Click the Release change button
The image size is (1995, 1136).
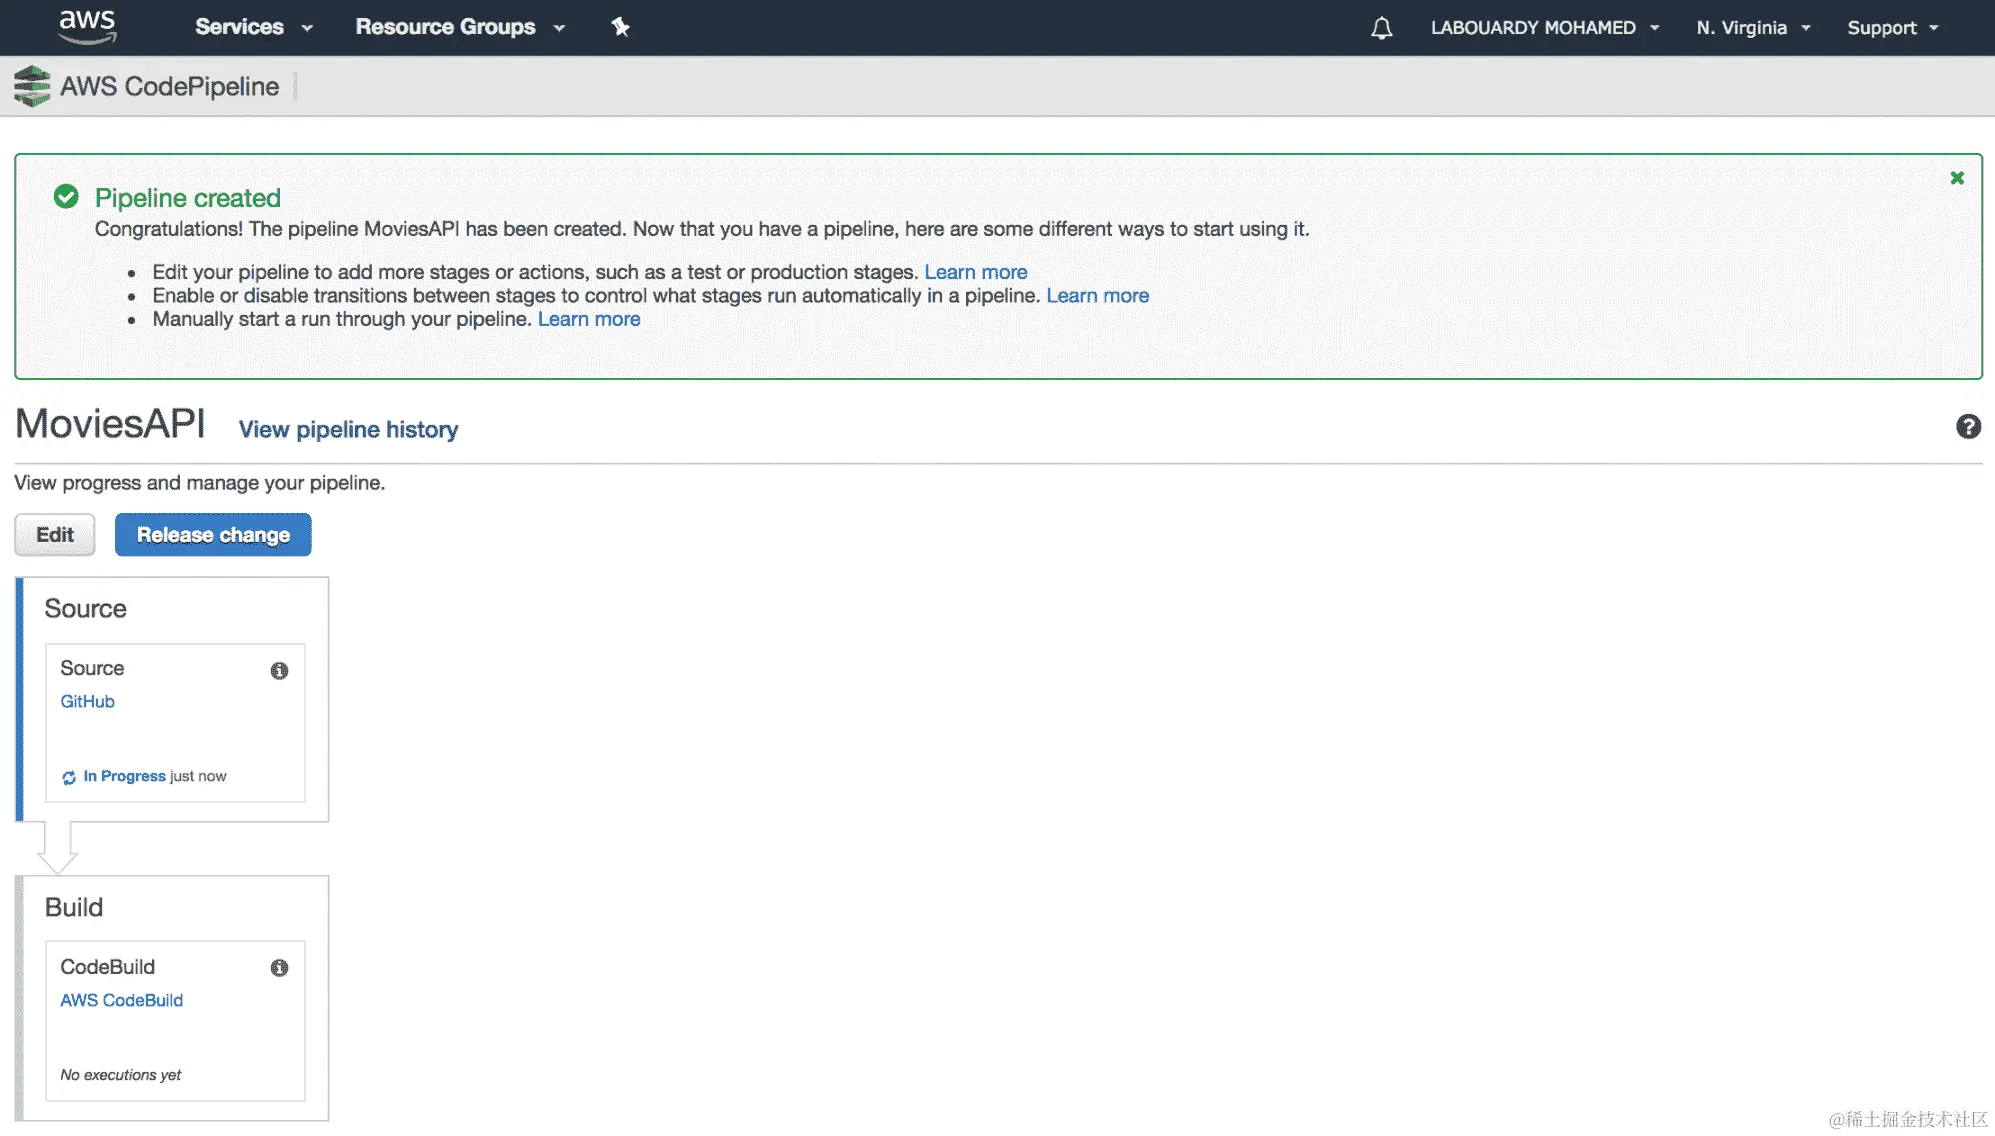[213, 535]
